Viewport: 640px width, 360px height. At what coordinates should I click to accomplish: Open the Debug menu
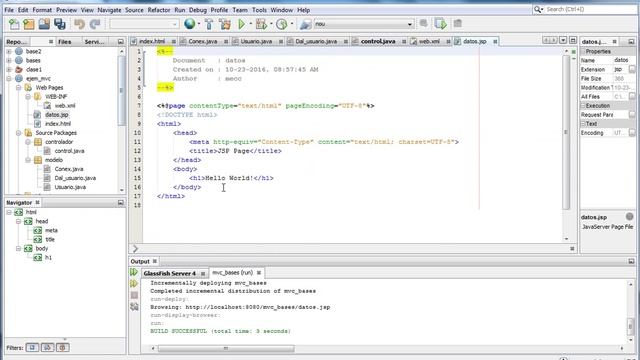[198, 10]
